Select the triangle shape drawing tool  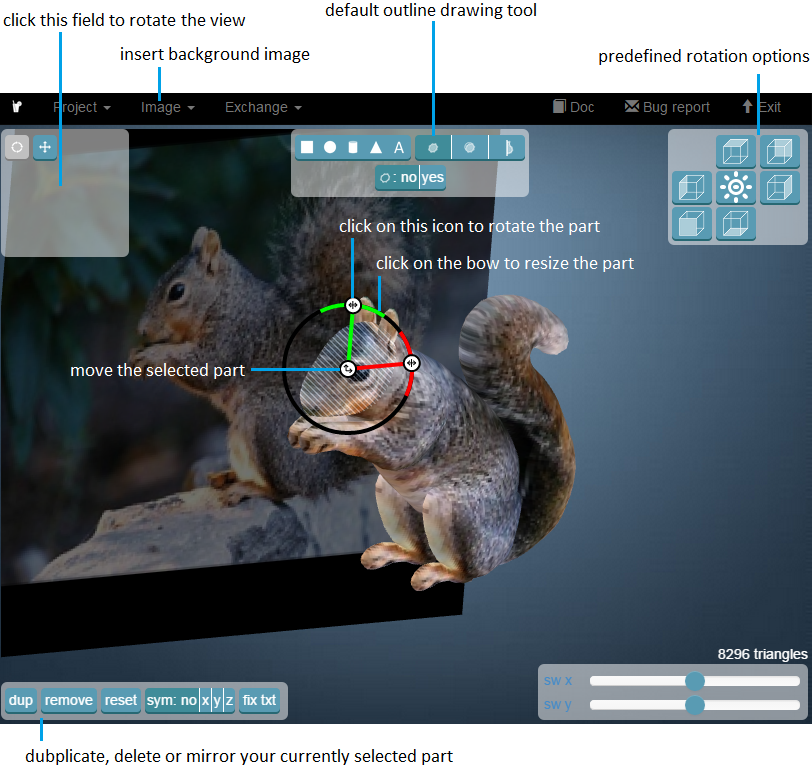(x=375, y=147)
